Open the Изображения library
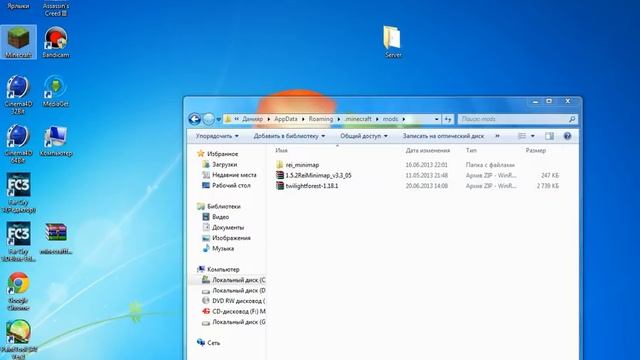This screenshot has width=640, height=360. pos(231,238)
